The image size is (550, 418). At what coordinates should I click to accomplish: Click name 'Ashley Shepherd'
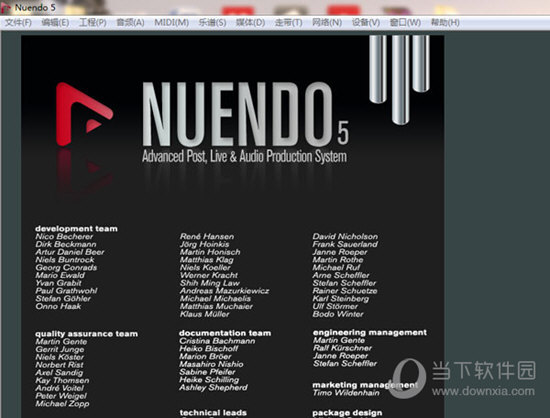pos(213,387)
